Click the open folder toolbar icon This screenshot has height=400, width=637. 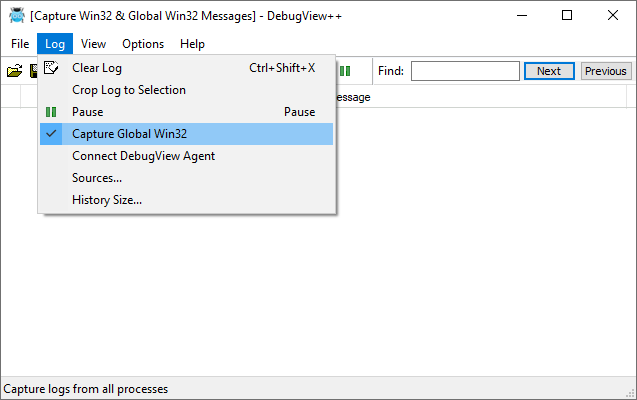point(15,71)
